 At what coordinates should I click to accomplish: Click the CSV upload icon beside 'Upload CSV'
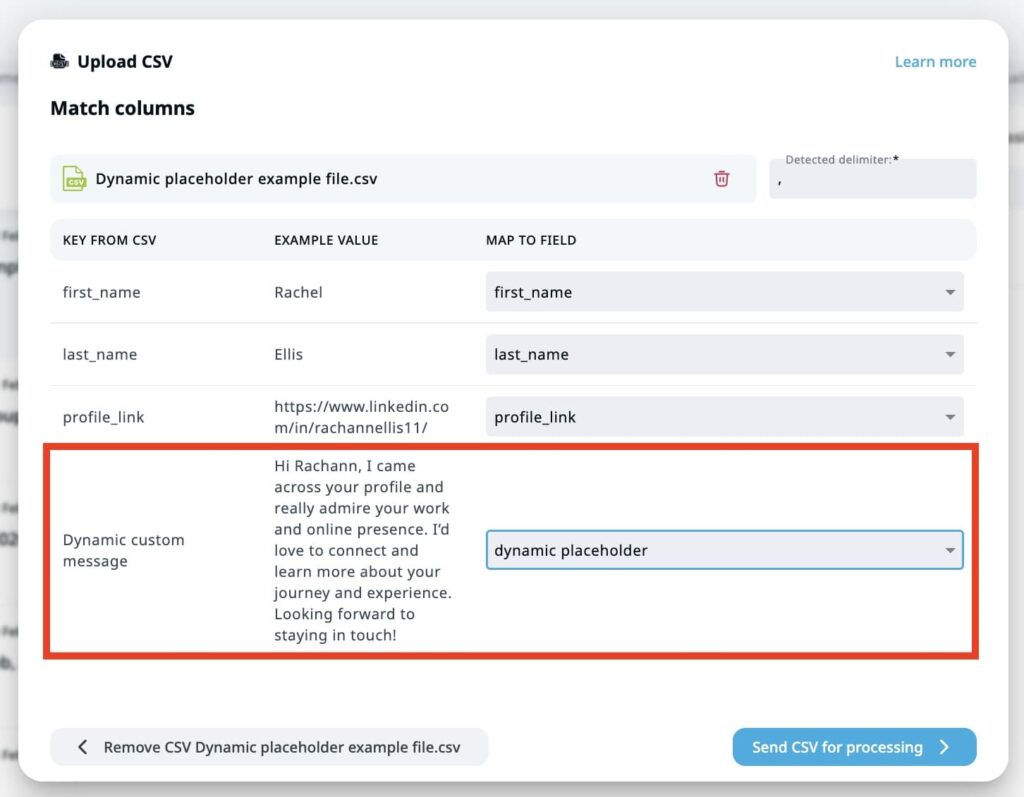tap(59, 61)
